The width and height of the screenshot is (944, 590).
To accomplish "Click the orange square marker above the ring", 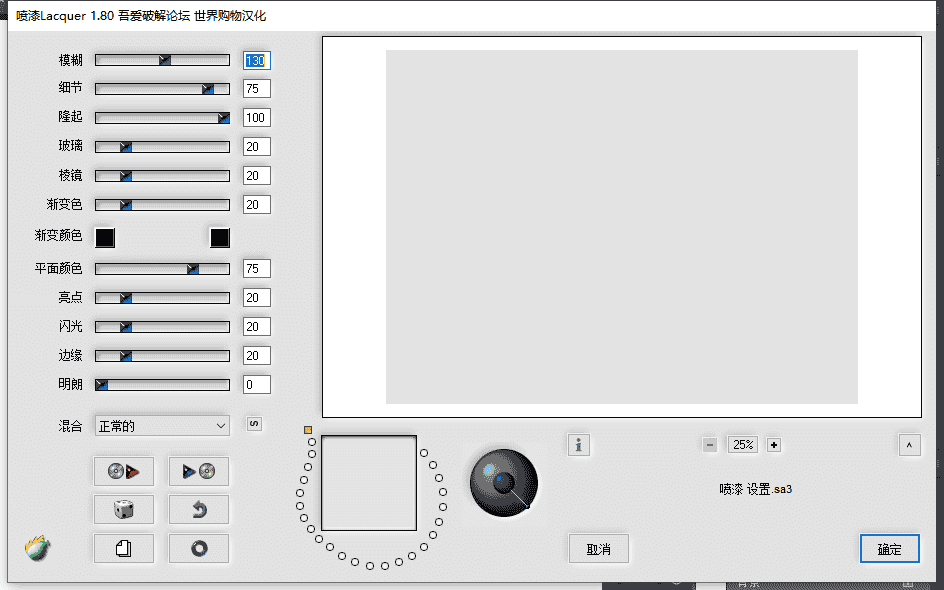I will (x=308, y=430).
